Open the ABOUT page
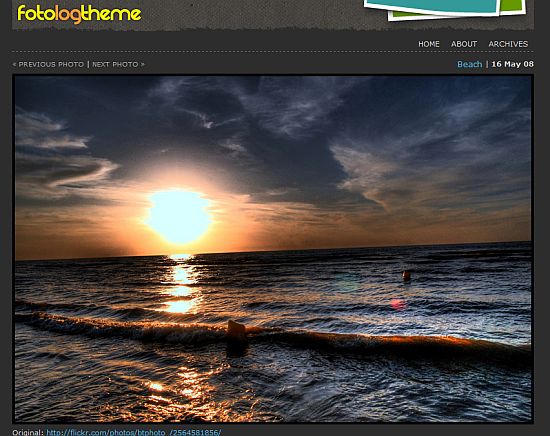The width and height of the screenshot is (550, 436). pyautogui.click(x=464, y=44)
